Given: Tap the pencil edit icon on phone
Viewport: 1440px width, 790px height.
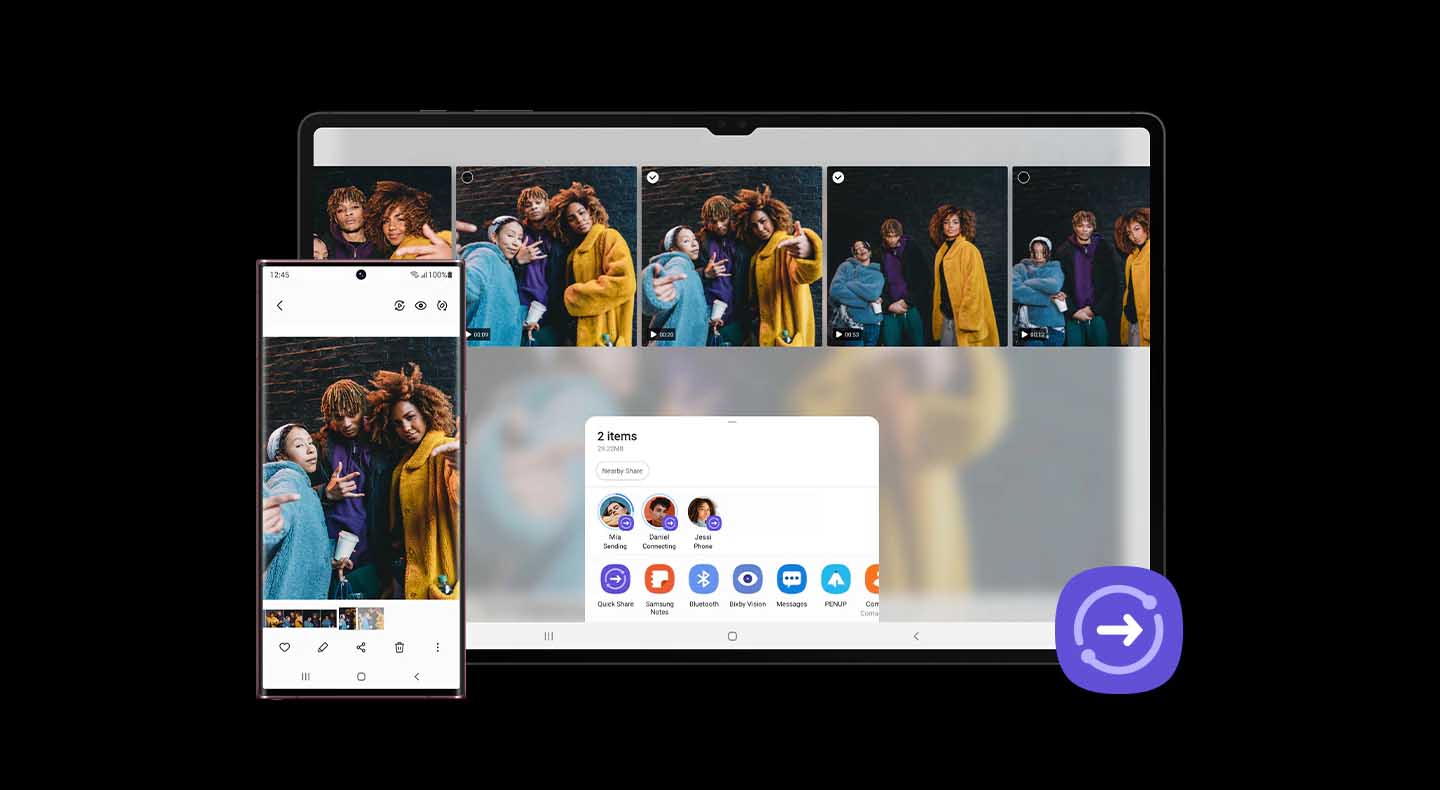Looking at the screenshot, I should 323,648.
